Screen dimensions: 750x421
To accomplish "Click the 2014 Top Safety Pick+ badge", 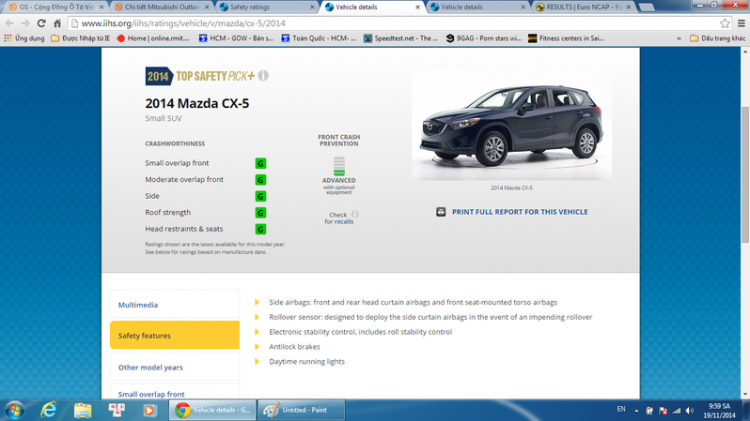I will [x=200, y=76].
